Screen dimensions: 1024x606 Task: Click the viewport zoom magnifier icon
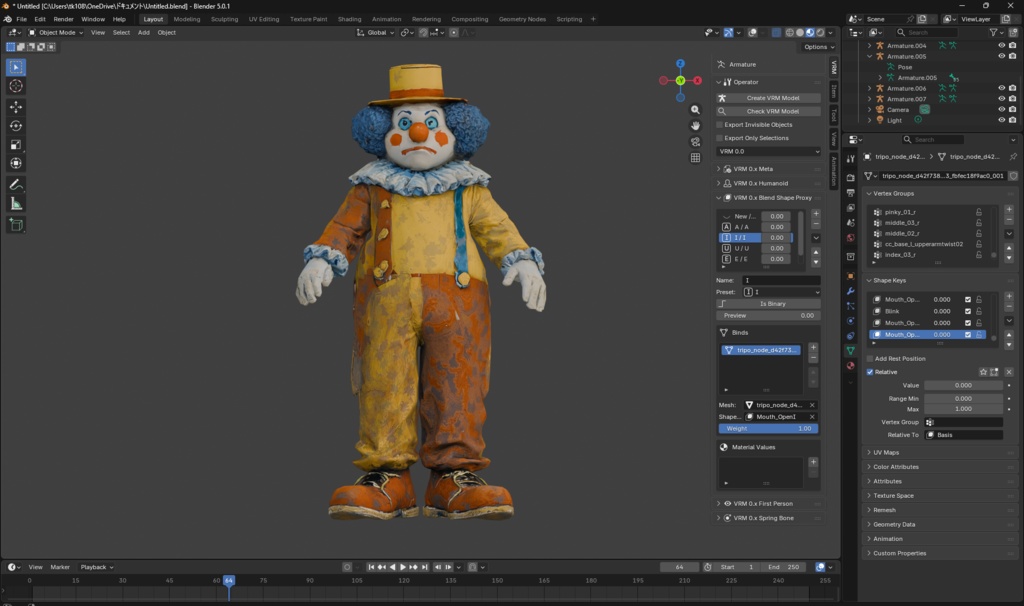pos(696,110)
